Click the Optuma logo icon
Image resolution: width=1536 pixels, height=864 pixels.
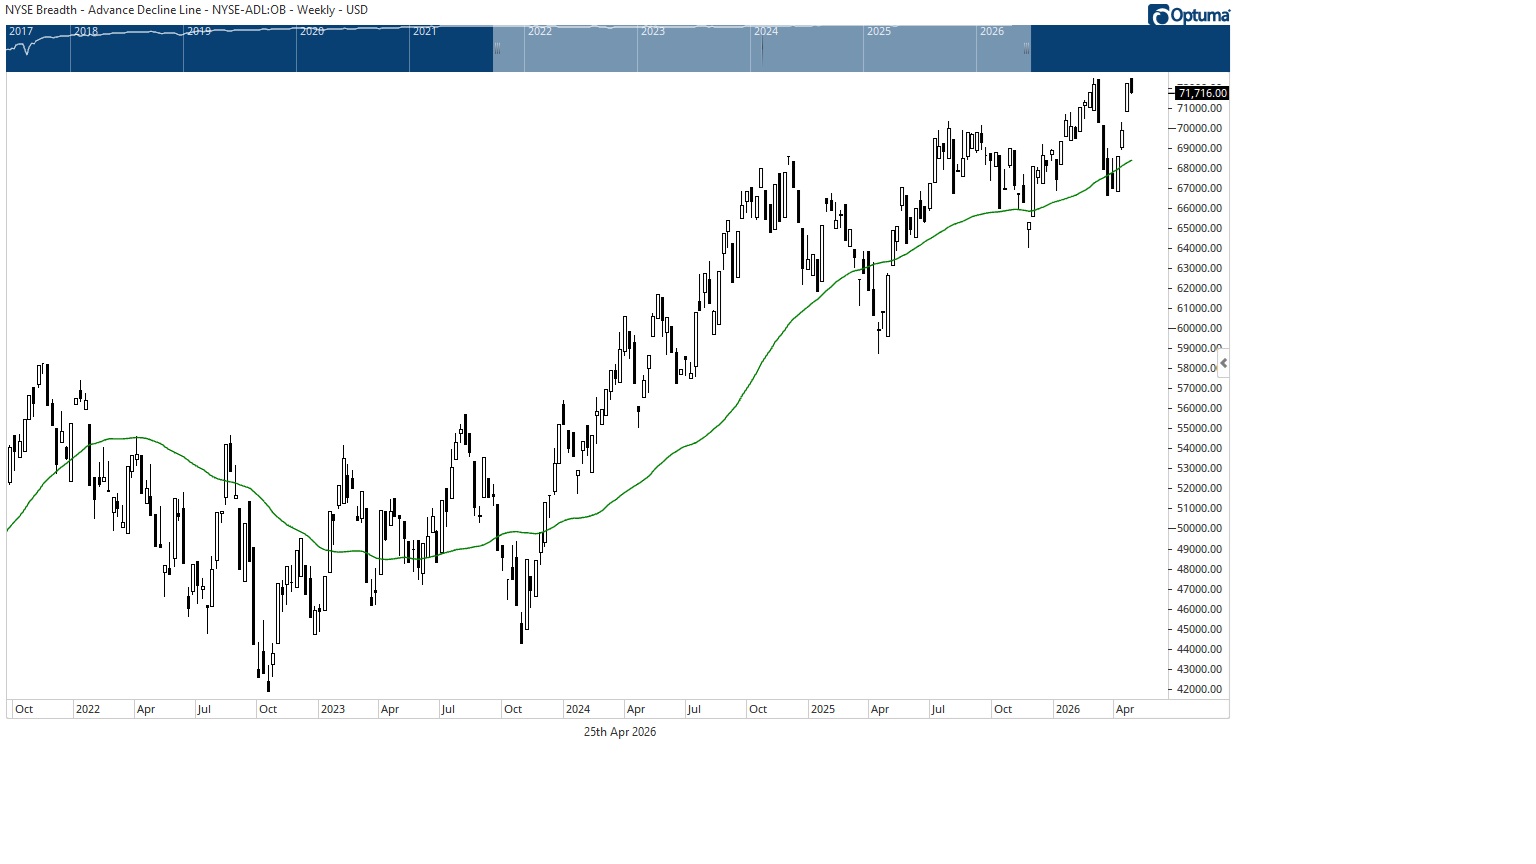coord(1159,15)
